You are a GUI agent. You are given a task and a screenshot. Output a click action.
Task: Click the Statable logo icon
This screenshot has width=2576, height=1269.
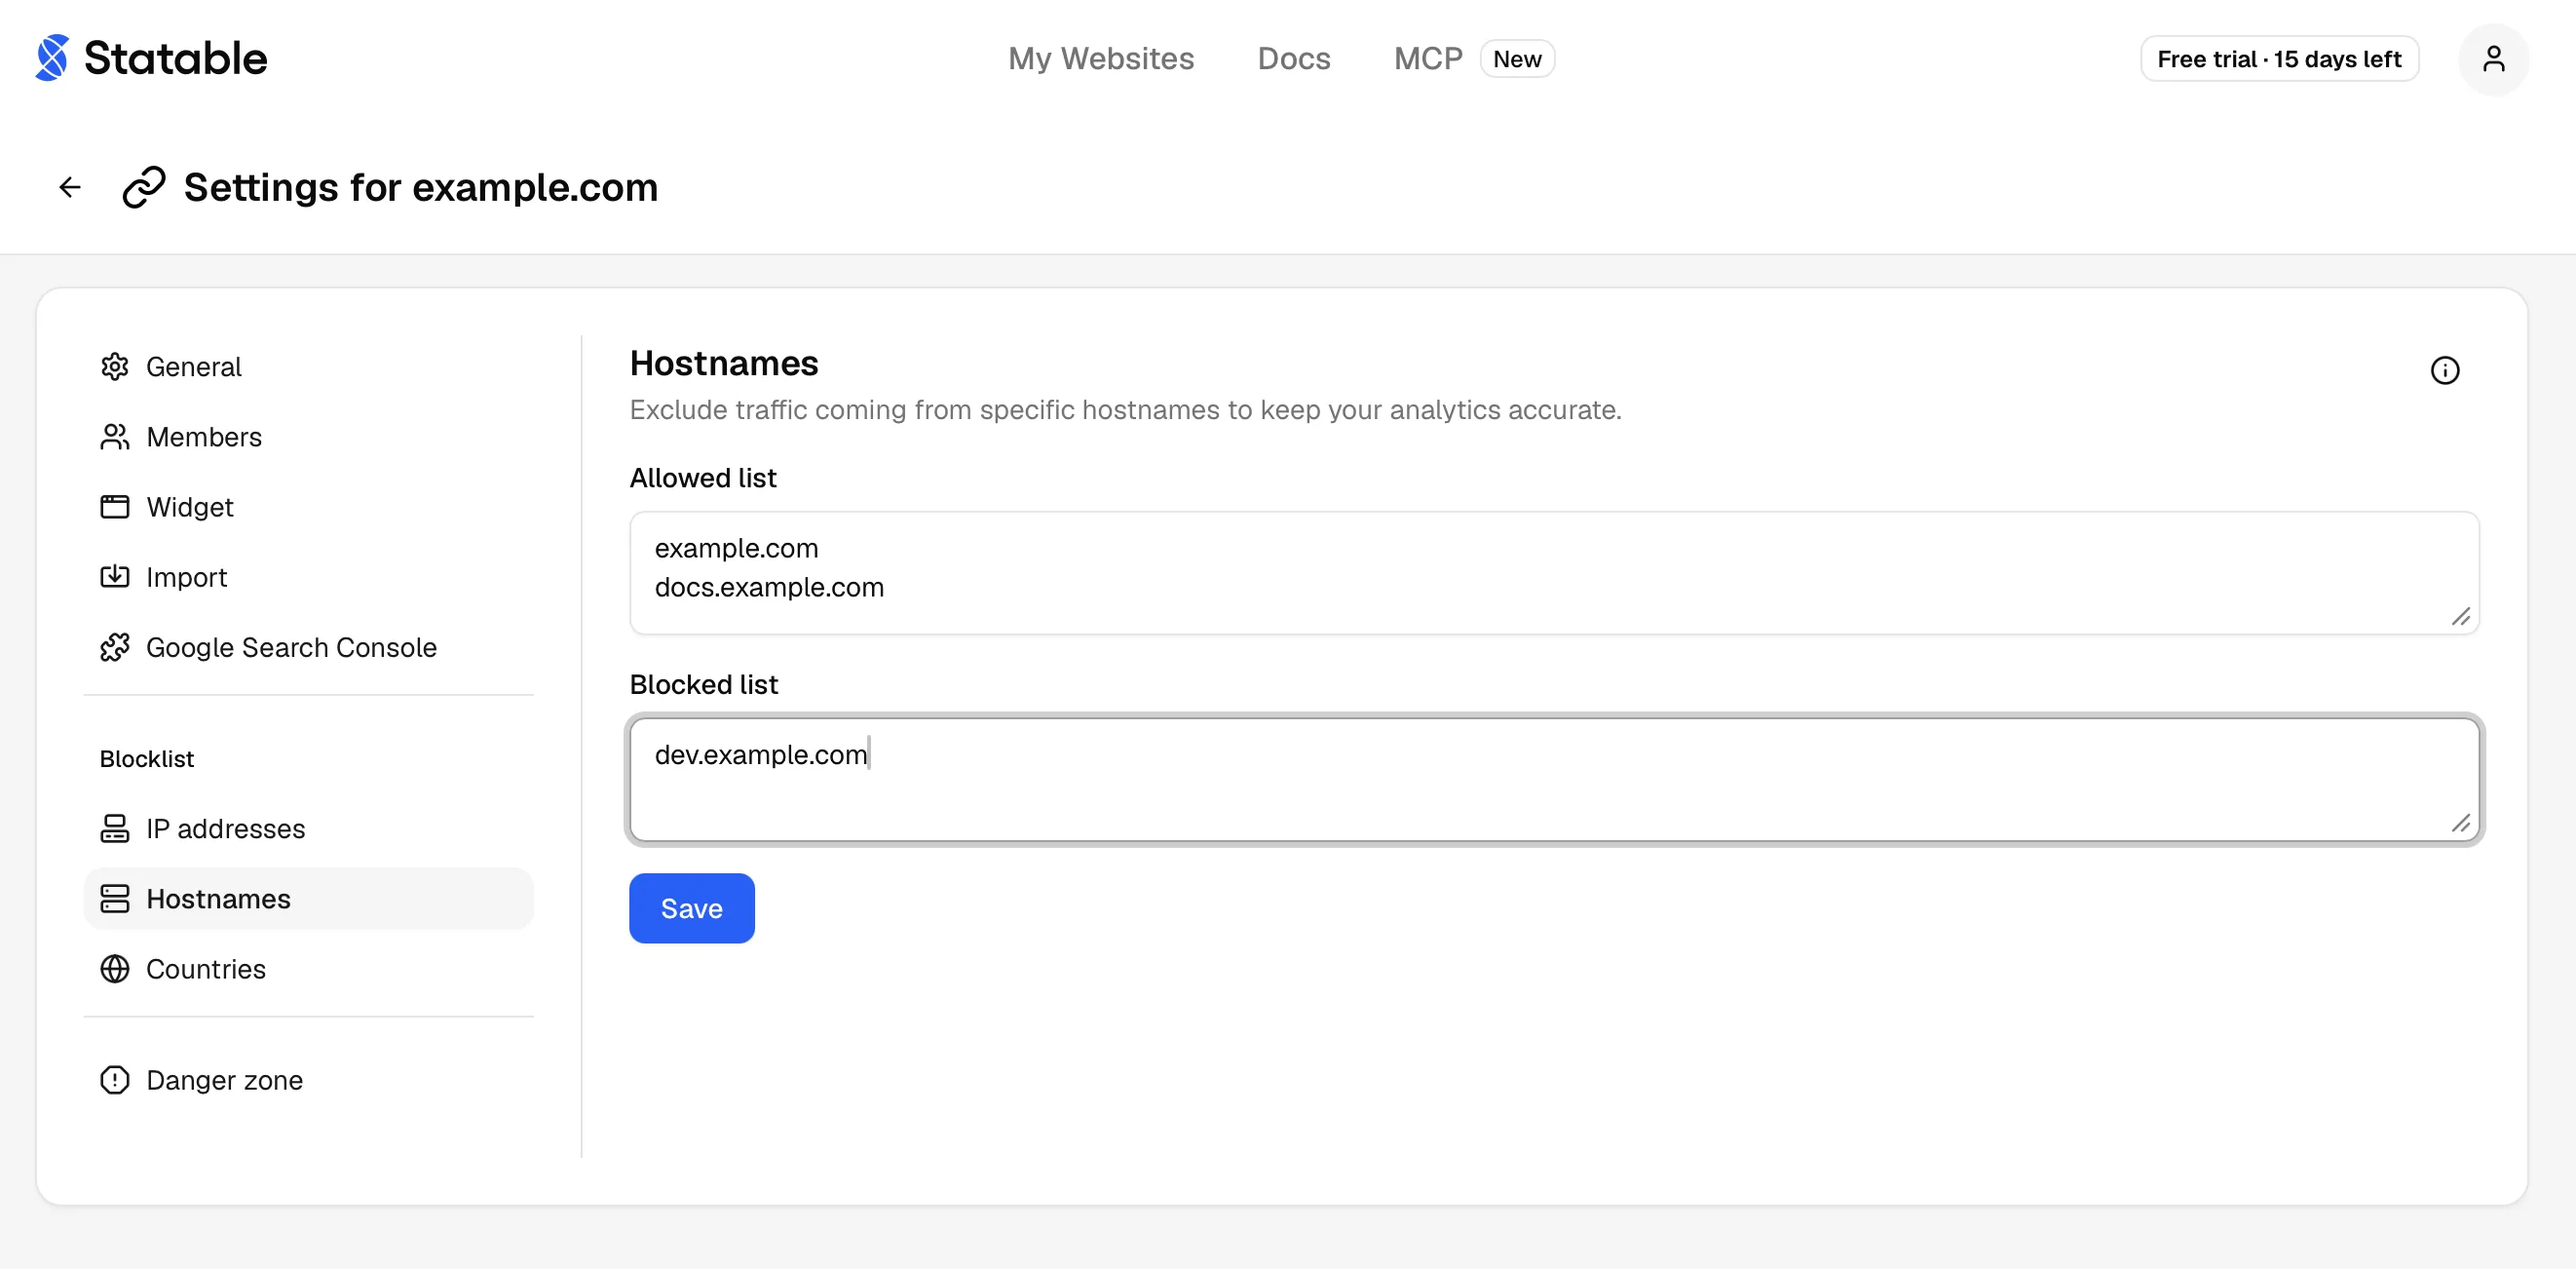[x=52, y=58]
